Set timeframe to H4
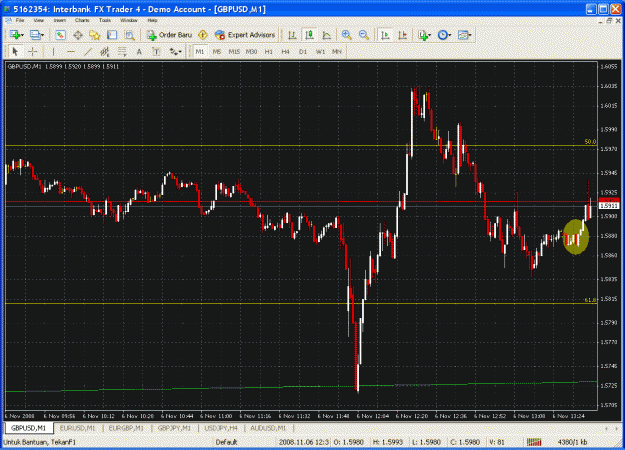The image size is (625, 450). (285, 51)
